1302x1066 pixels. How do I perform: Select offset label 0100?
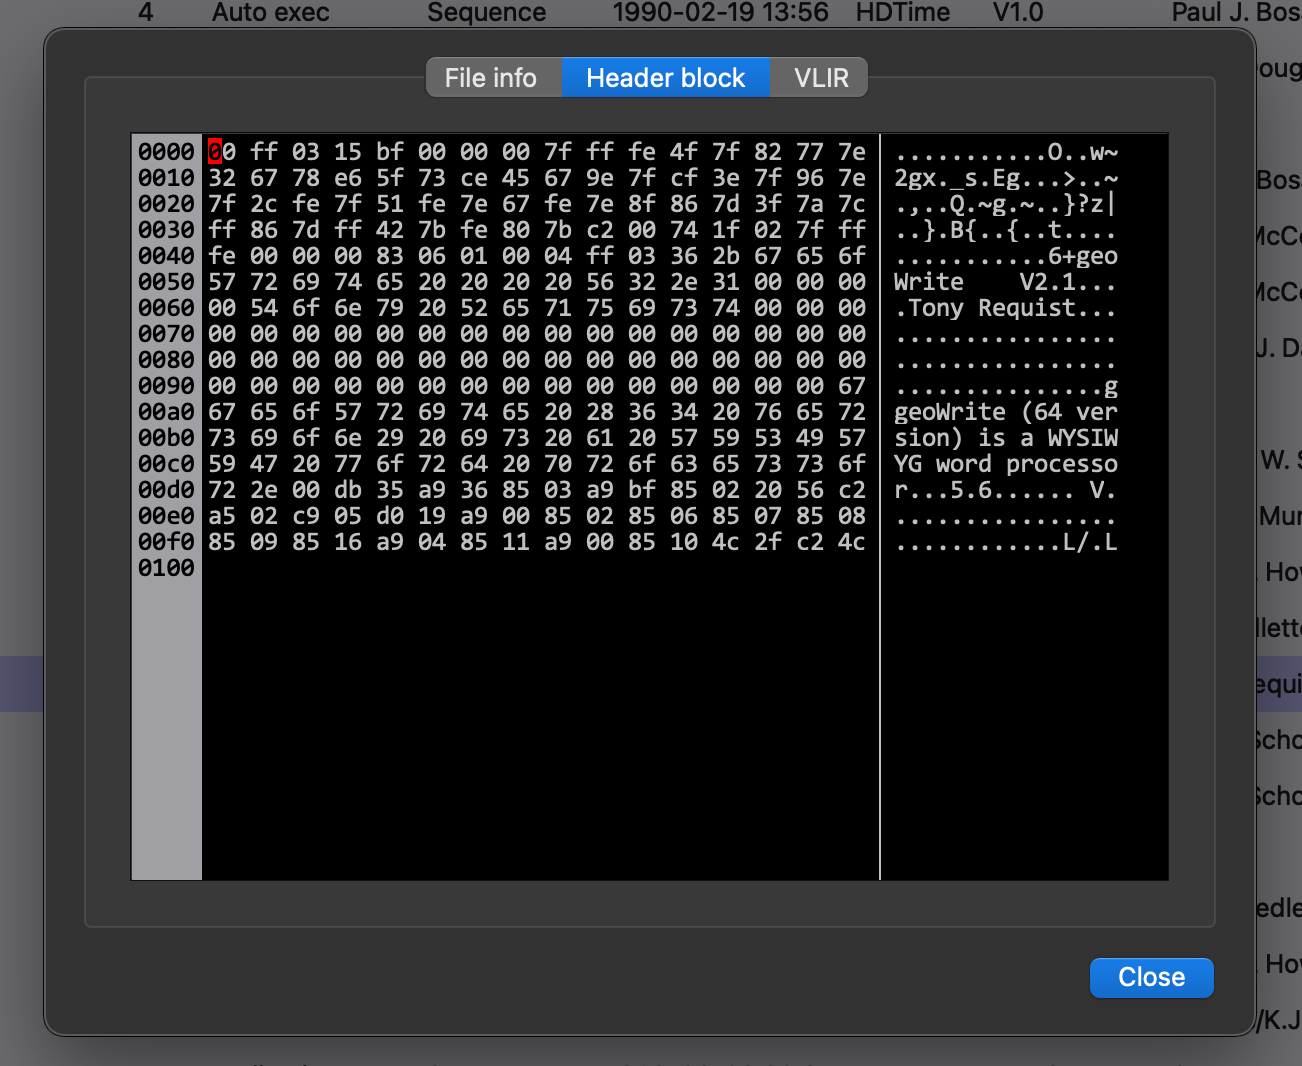[166, 568]
